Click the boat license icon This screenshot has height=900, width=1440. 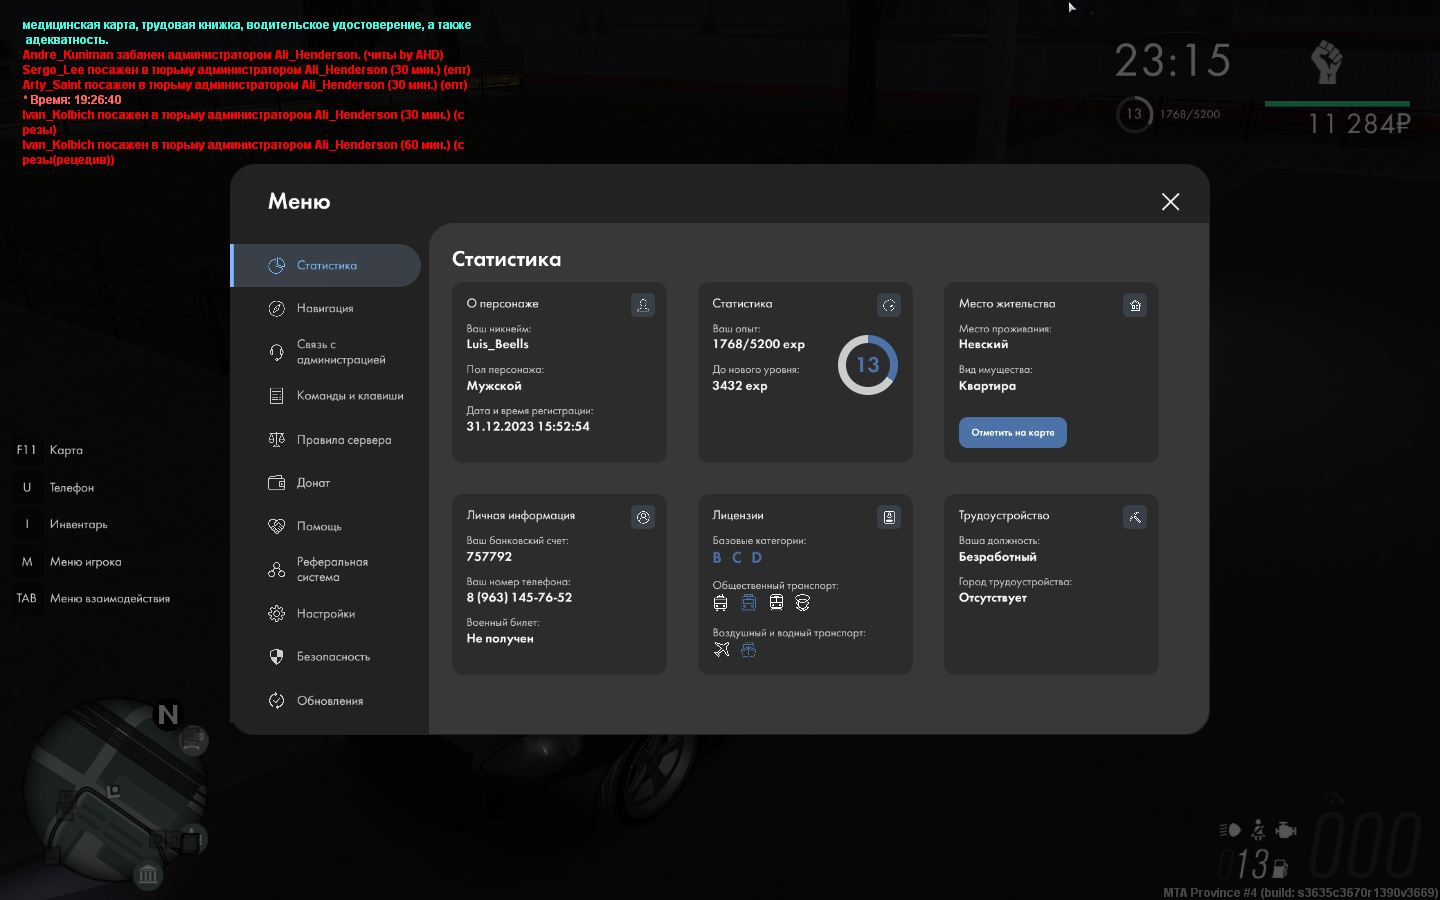748,650
